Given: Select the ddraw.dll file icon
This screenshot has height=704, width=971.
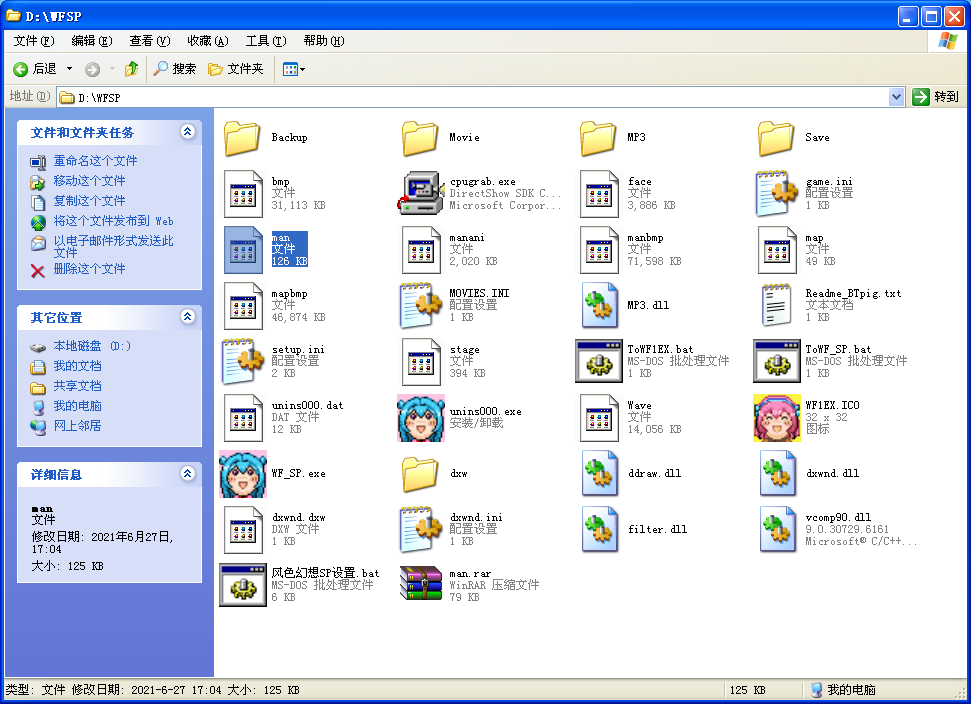Looking at the screenshot, I should [x=599, y=474].
